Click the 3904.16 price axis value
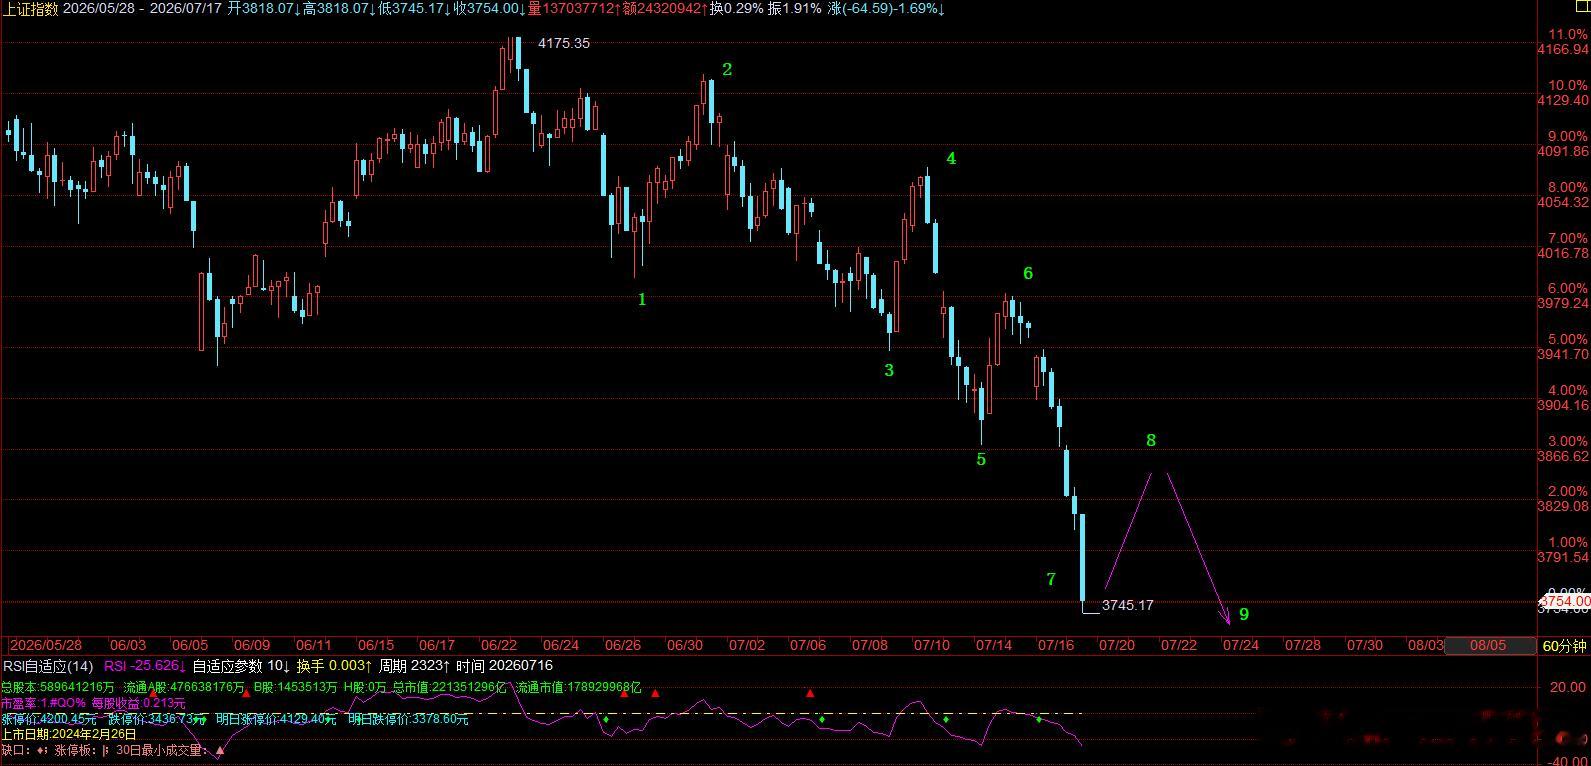This screenshot has height=766, width=1591. (x=1563, y=405)
